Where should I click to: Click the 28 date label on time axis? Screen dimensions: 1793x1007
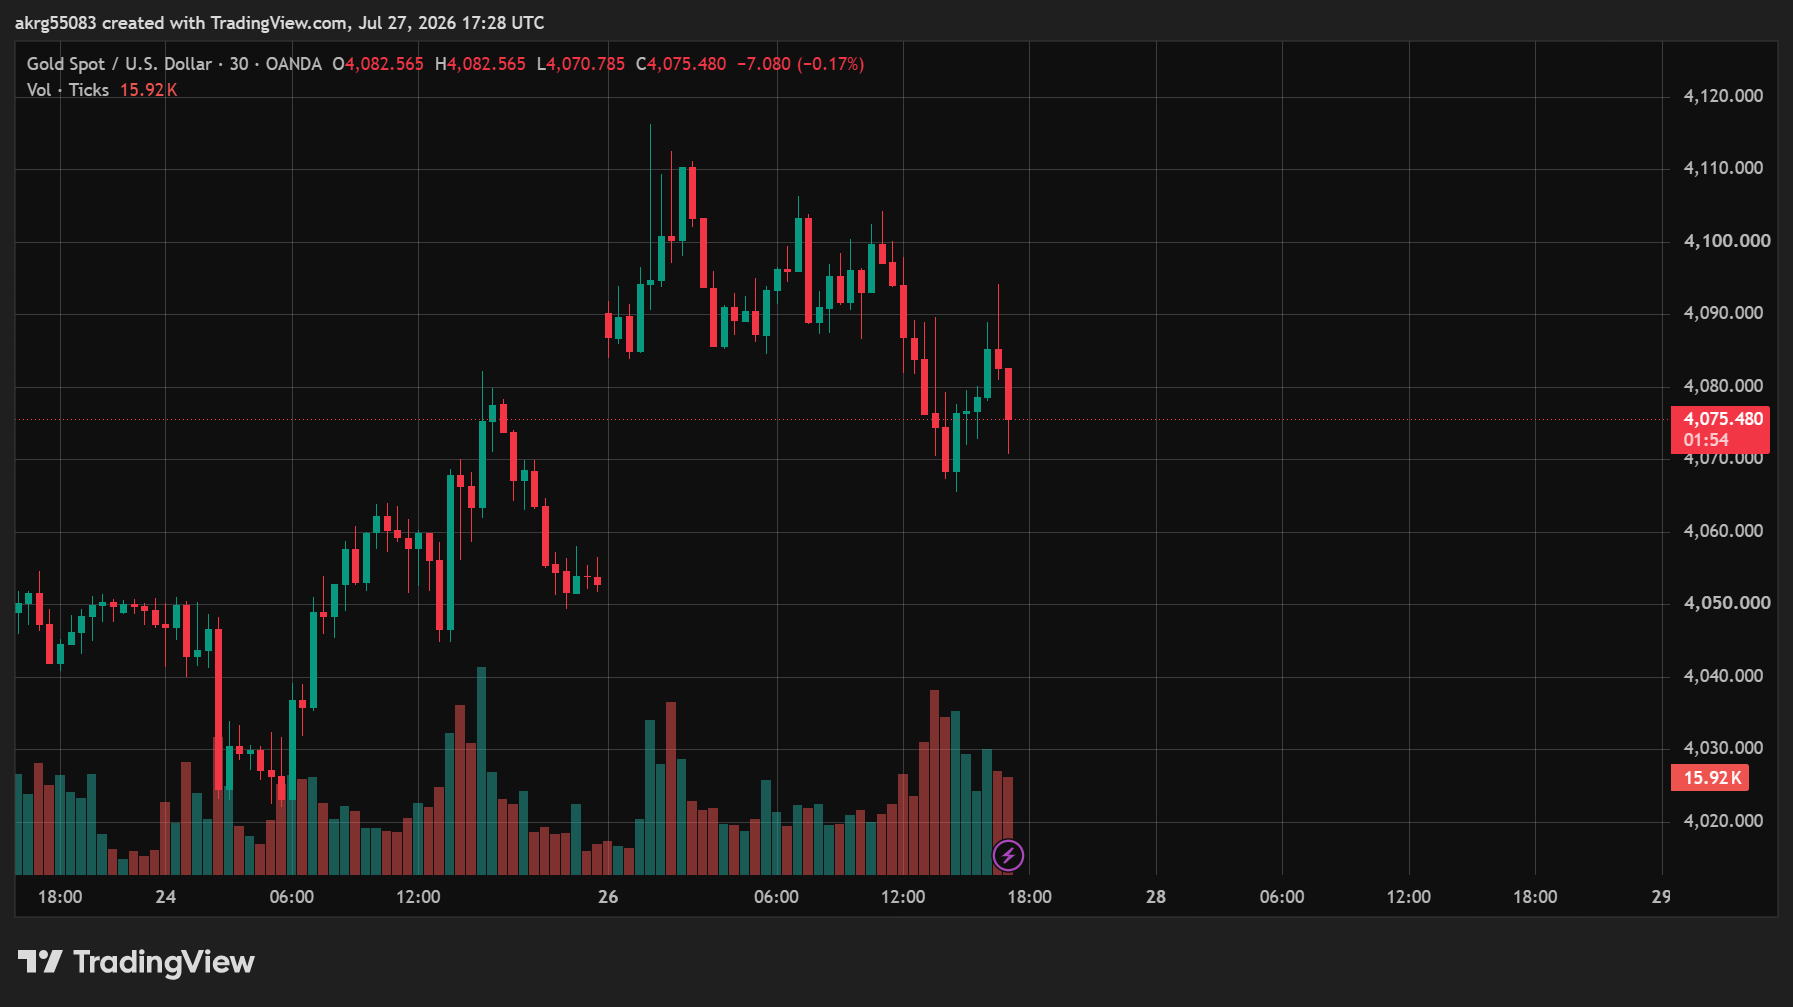coord(1156,897)
